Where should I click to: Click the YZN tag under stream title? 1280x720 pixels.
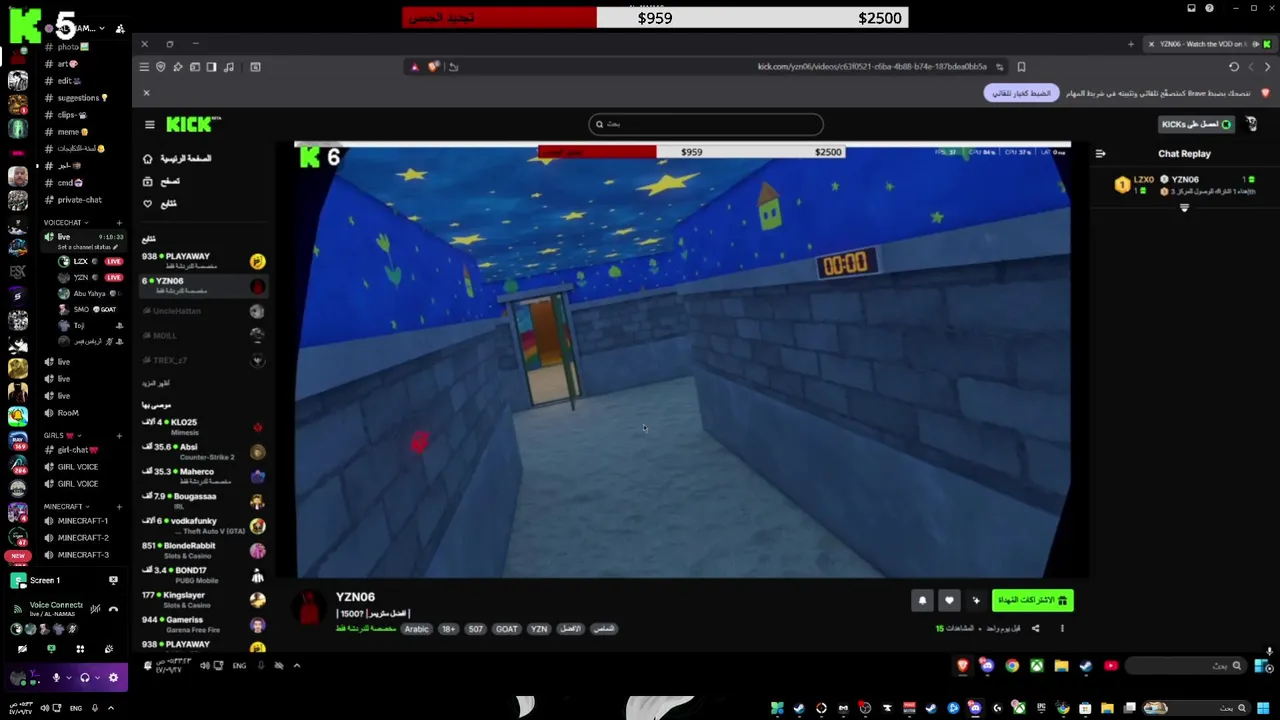pos(539,629)
